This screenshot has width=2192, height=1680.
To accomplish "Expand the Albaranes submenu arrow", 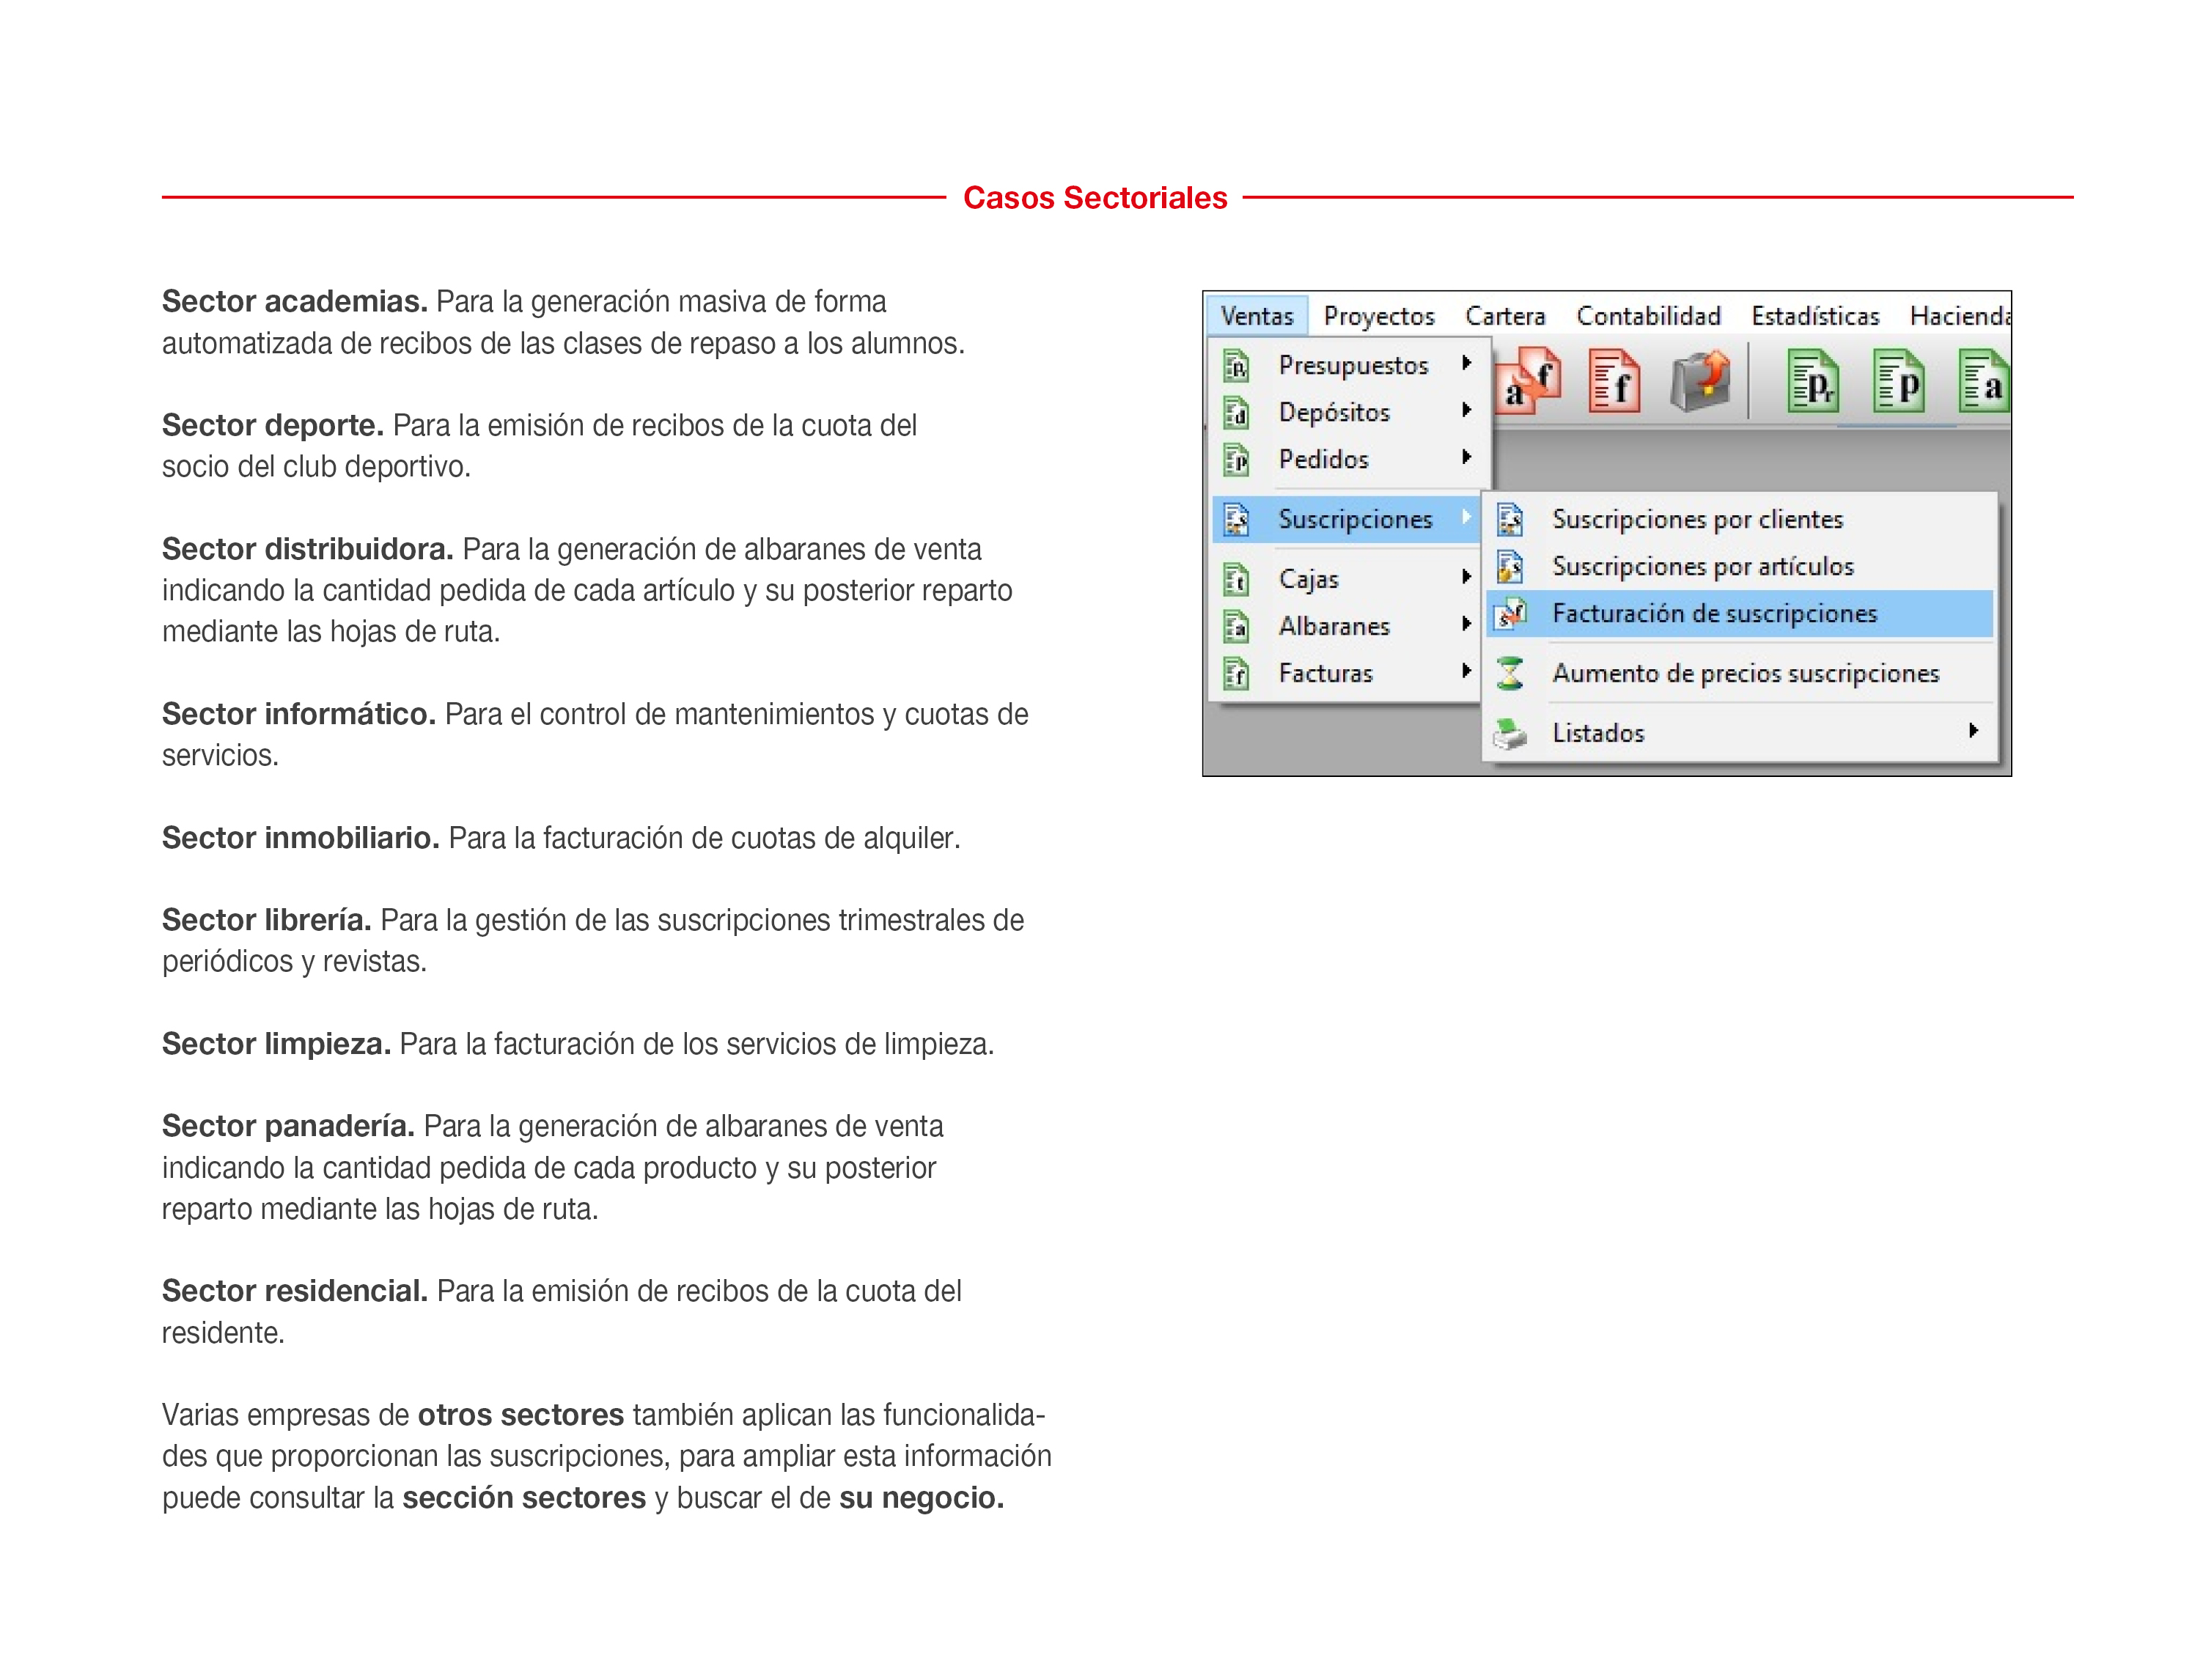I will point(1466,624).
